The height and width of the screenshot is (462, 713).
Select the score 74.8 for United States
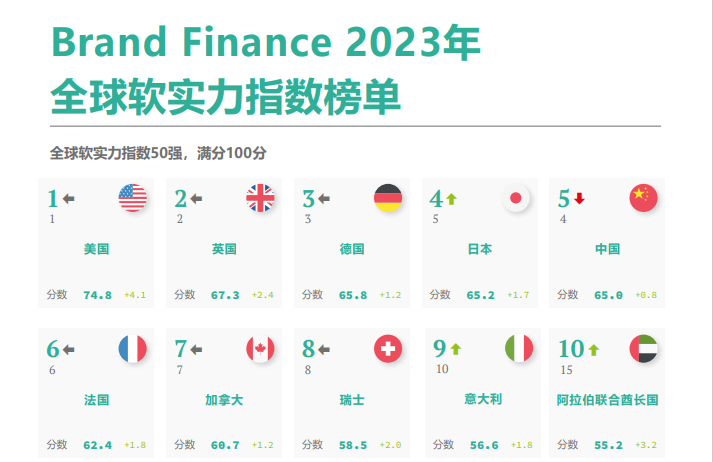pos(98,295)
